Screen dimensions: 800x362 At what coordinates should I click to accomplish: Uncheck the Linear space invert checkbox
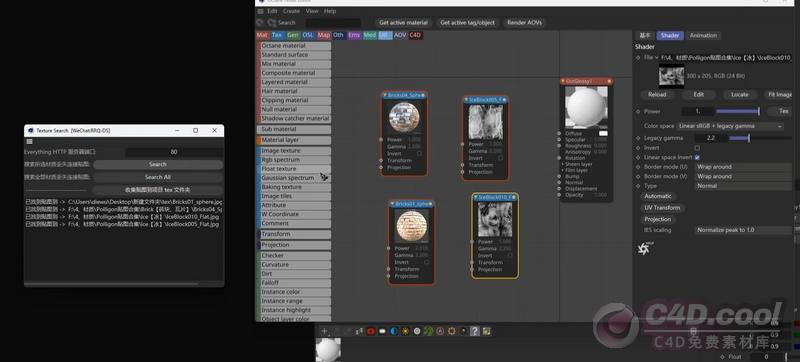coord(697,158)
